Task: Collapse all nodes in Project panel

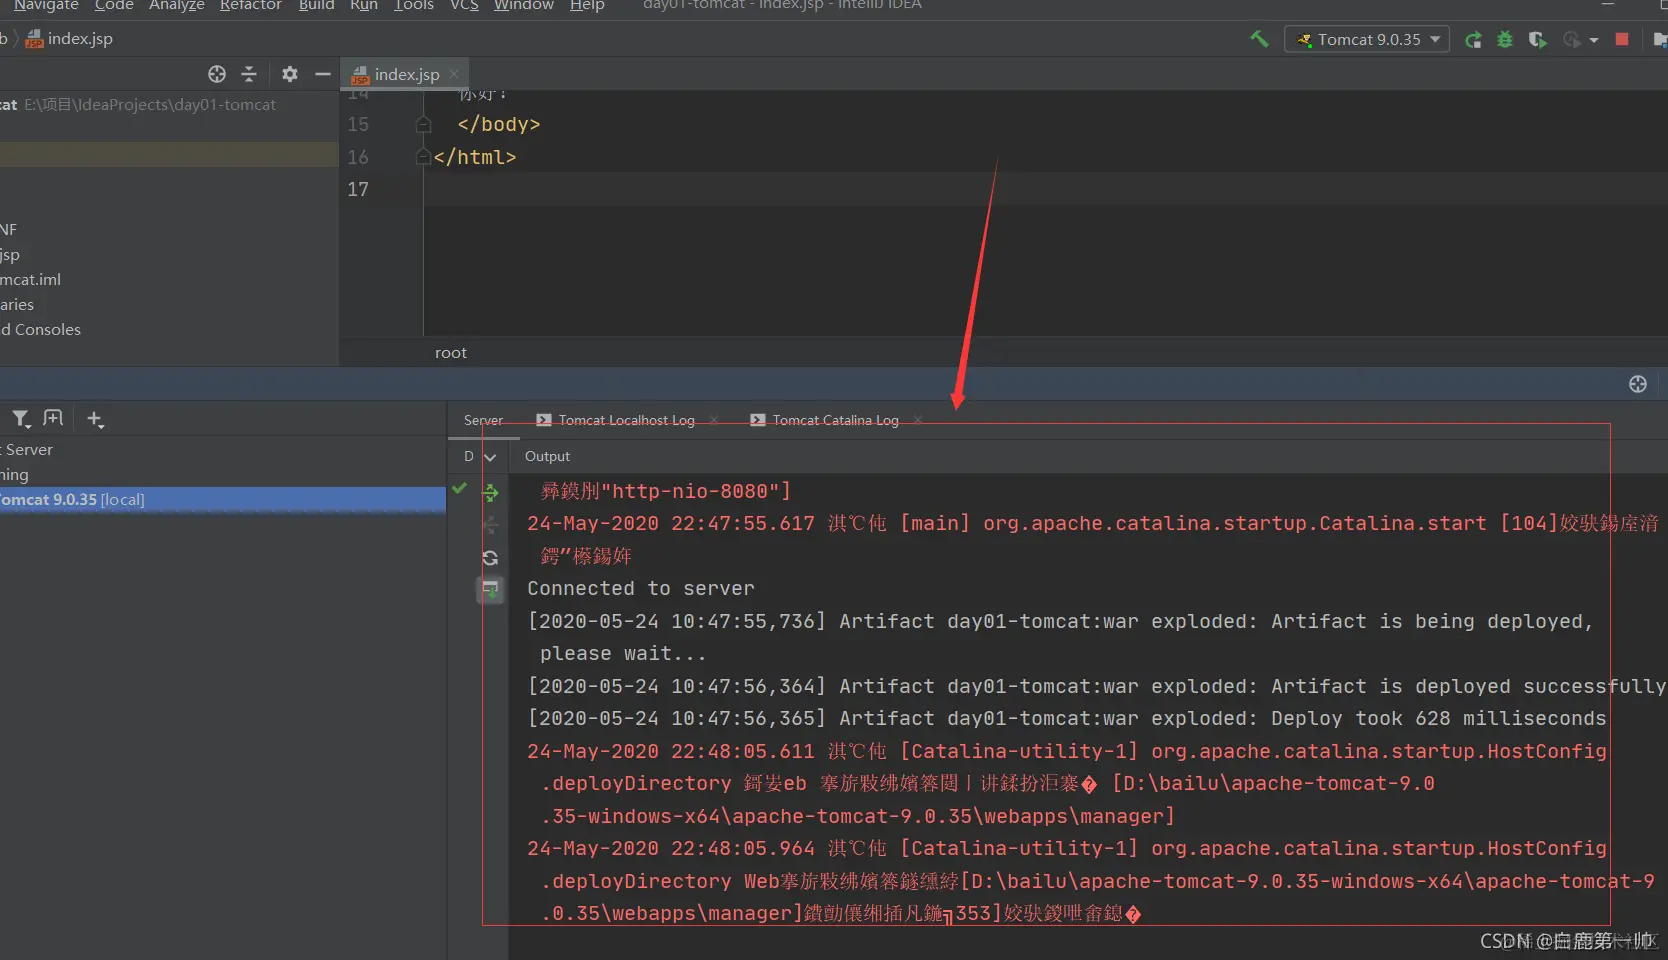Action: click(249, 74)
